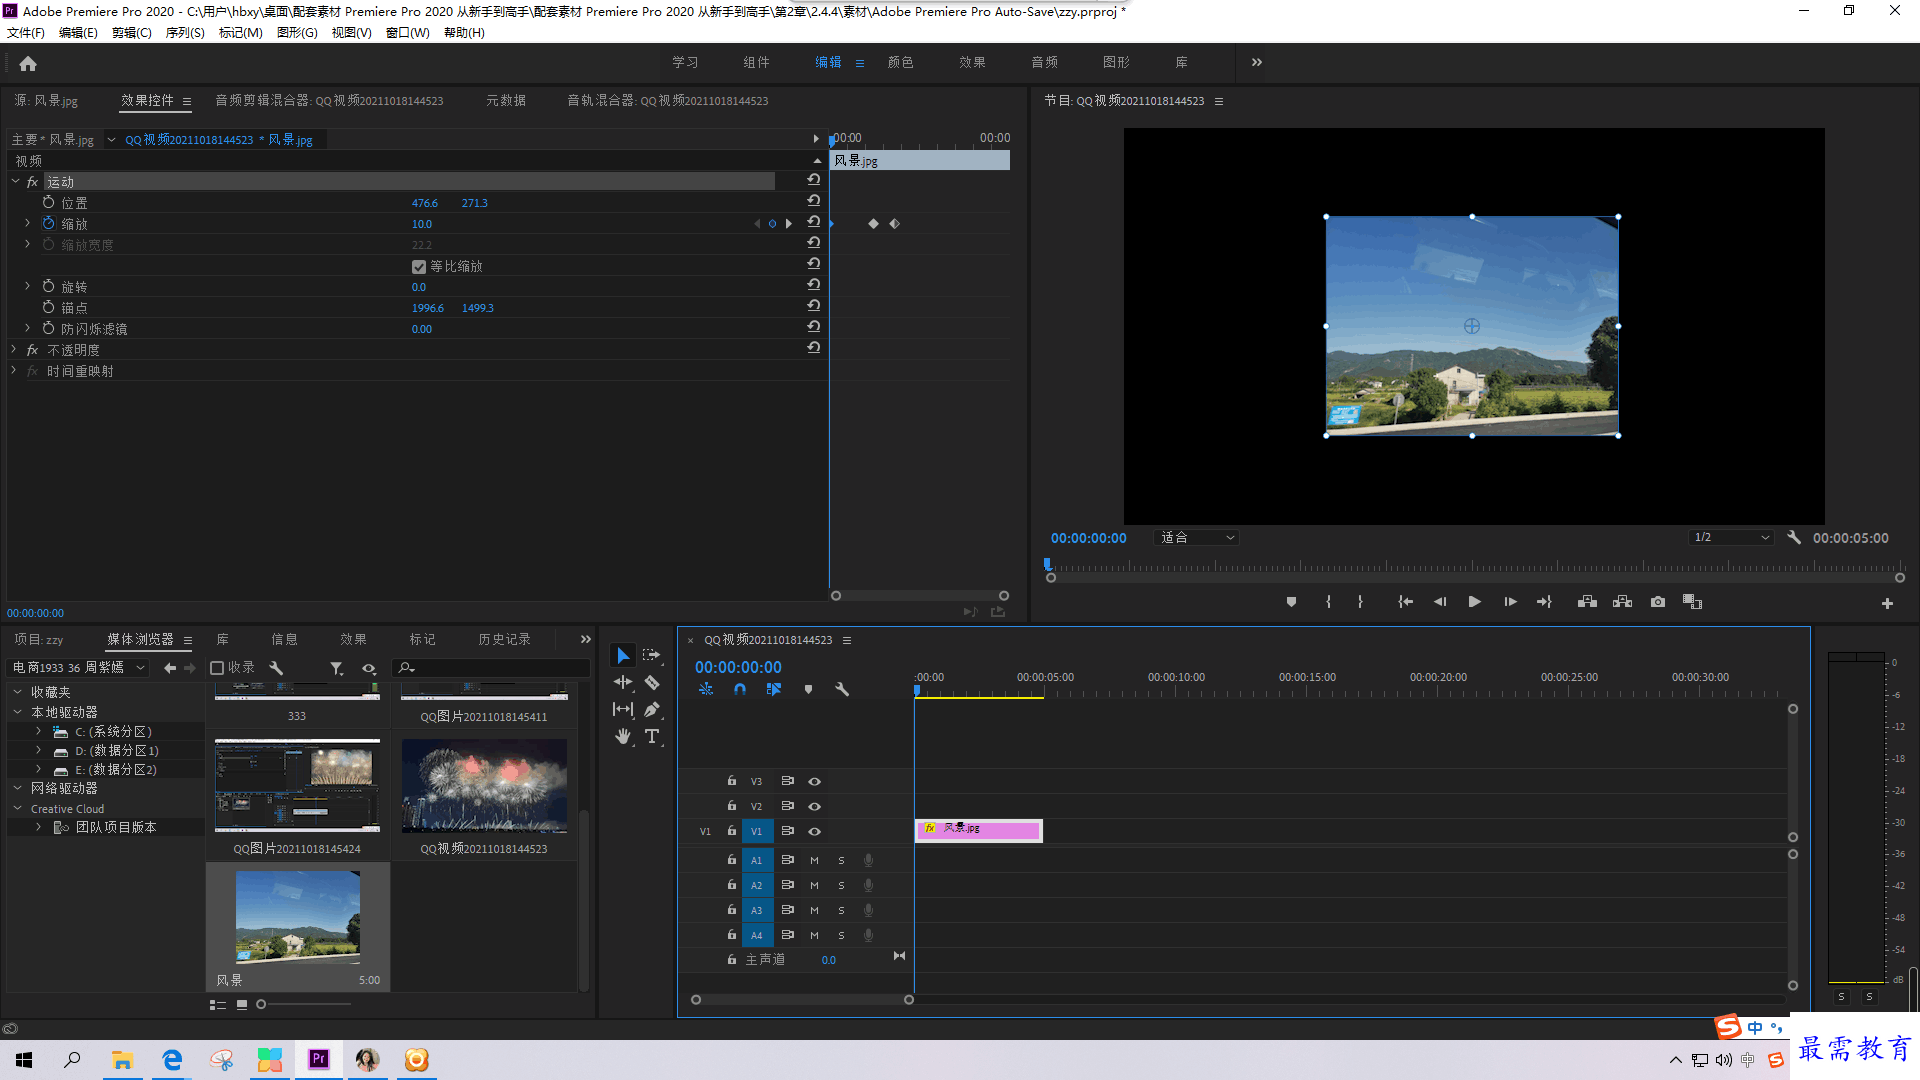The height and width of the screenshot is (1080, 1920).
Task: Go to In point
Action: coord(1405,602)
